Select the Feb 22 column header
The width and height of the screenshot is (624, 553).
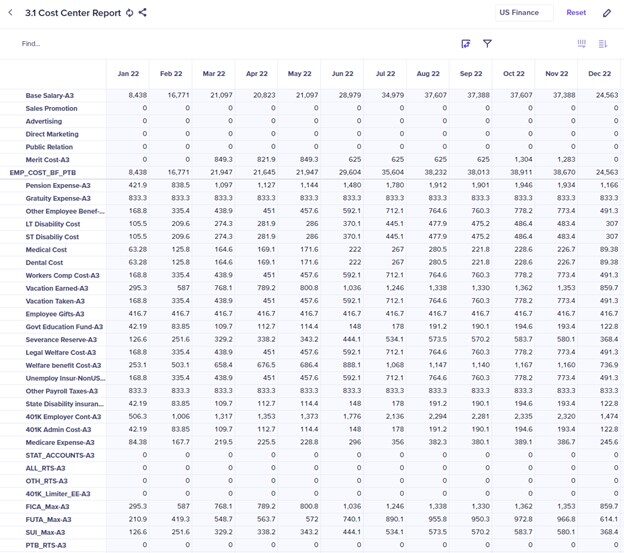pos(171,74)
